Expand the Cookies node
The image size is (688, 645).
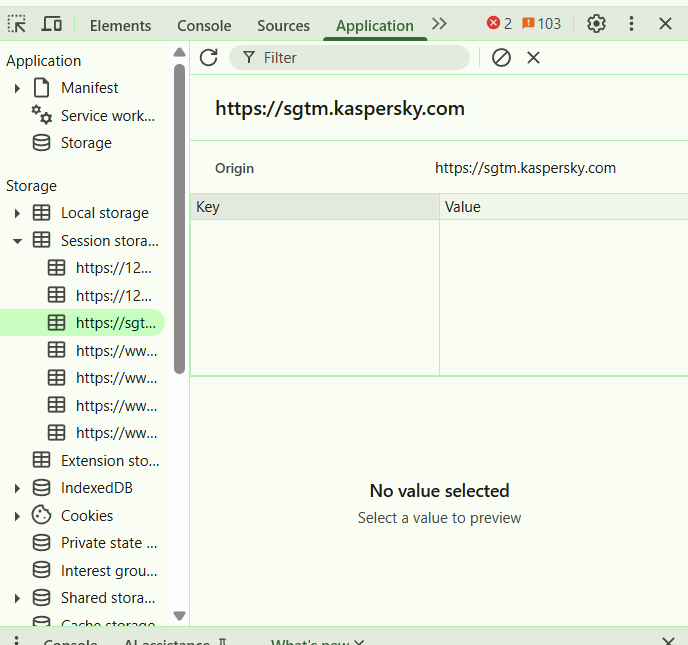point(17,516)
